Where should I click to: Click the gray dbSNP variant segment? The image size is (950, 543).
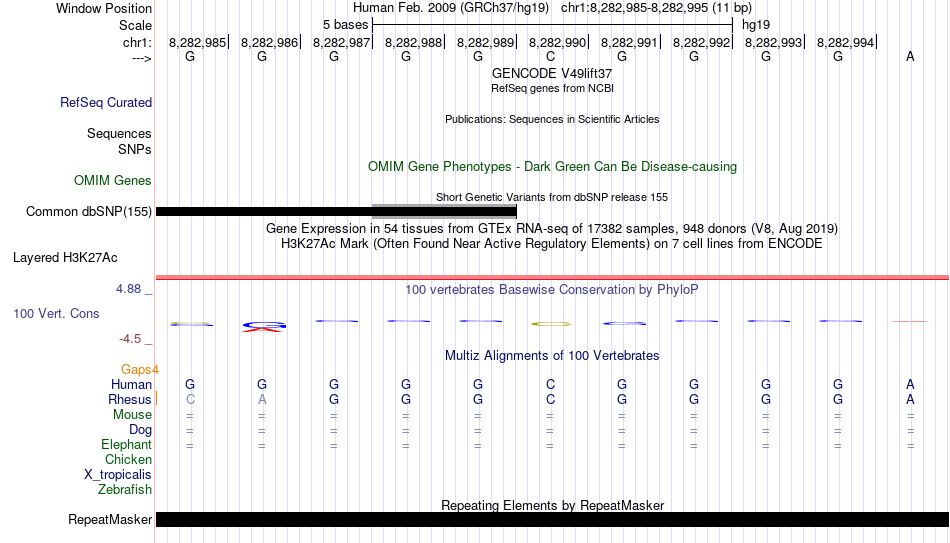[444, 212]
